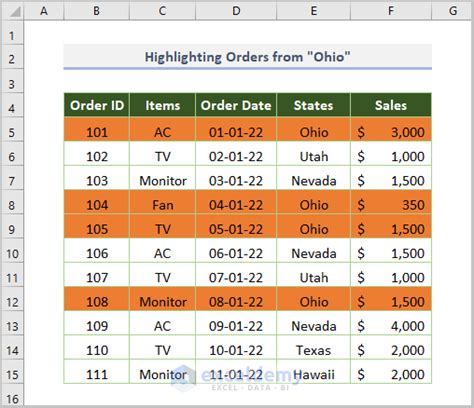Select the date cell 06-01-22
The width and height of the screenshot is (474, 408).
click(x=236, y=250)
